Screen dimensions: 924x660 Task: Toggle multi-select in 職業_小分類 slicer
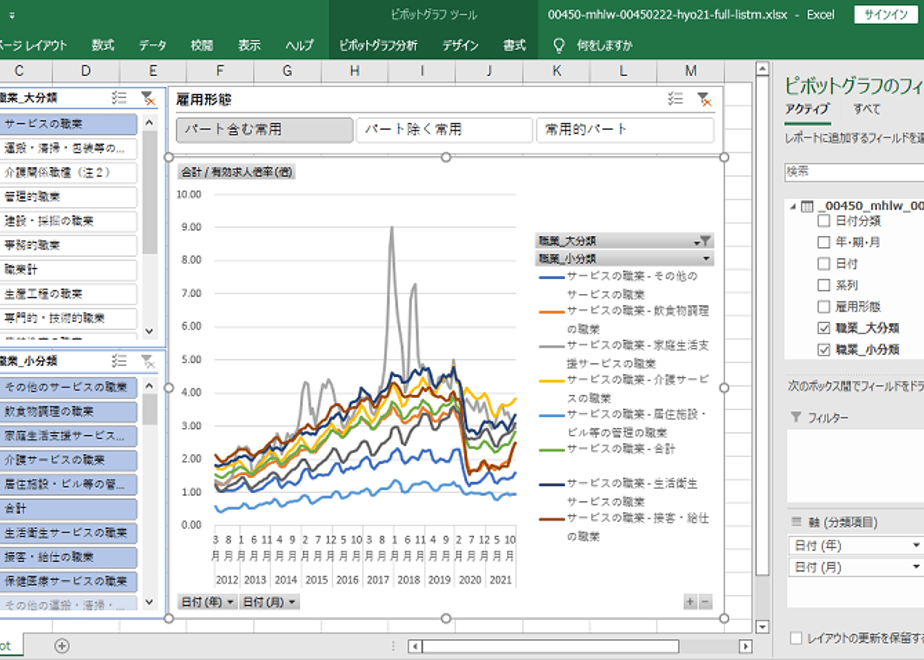119,361
